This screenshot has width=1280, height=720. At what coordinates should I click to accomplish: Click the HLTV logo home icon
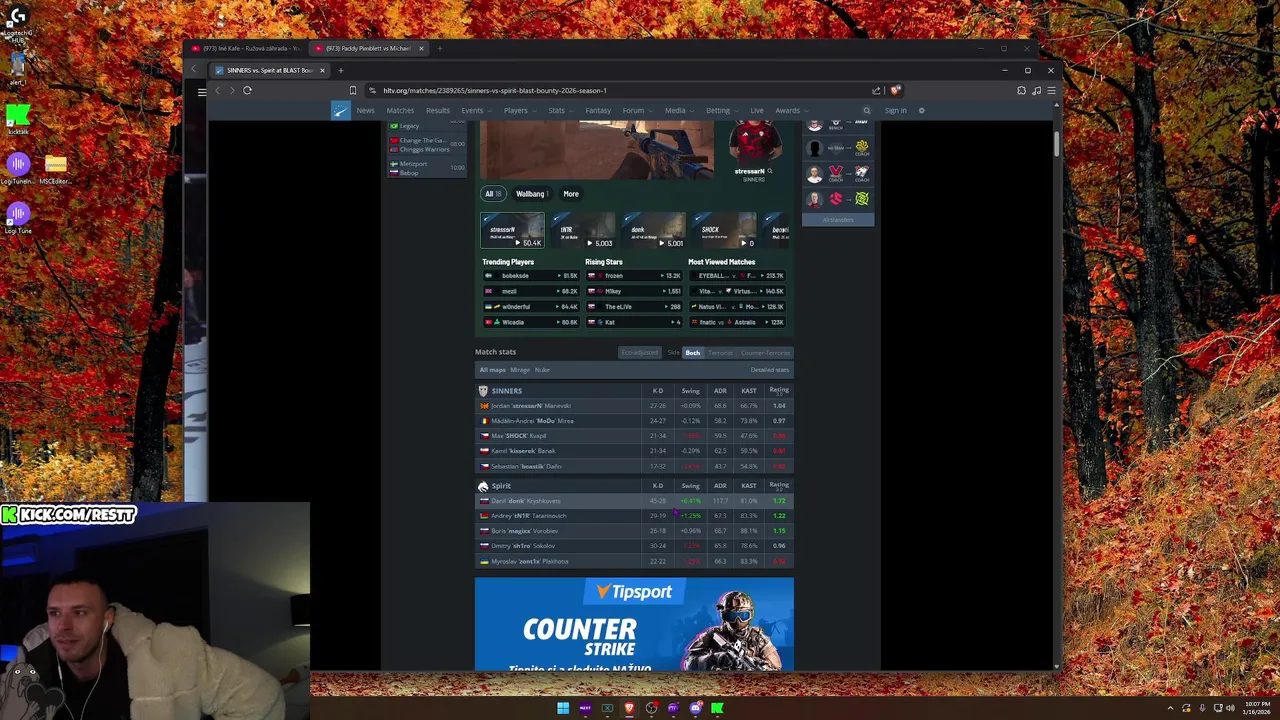pyautogui.click(x=341, y=110)
